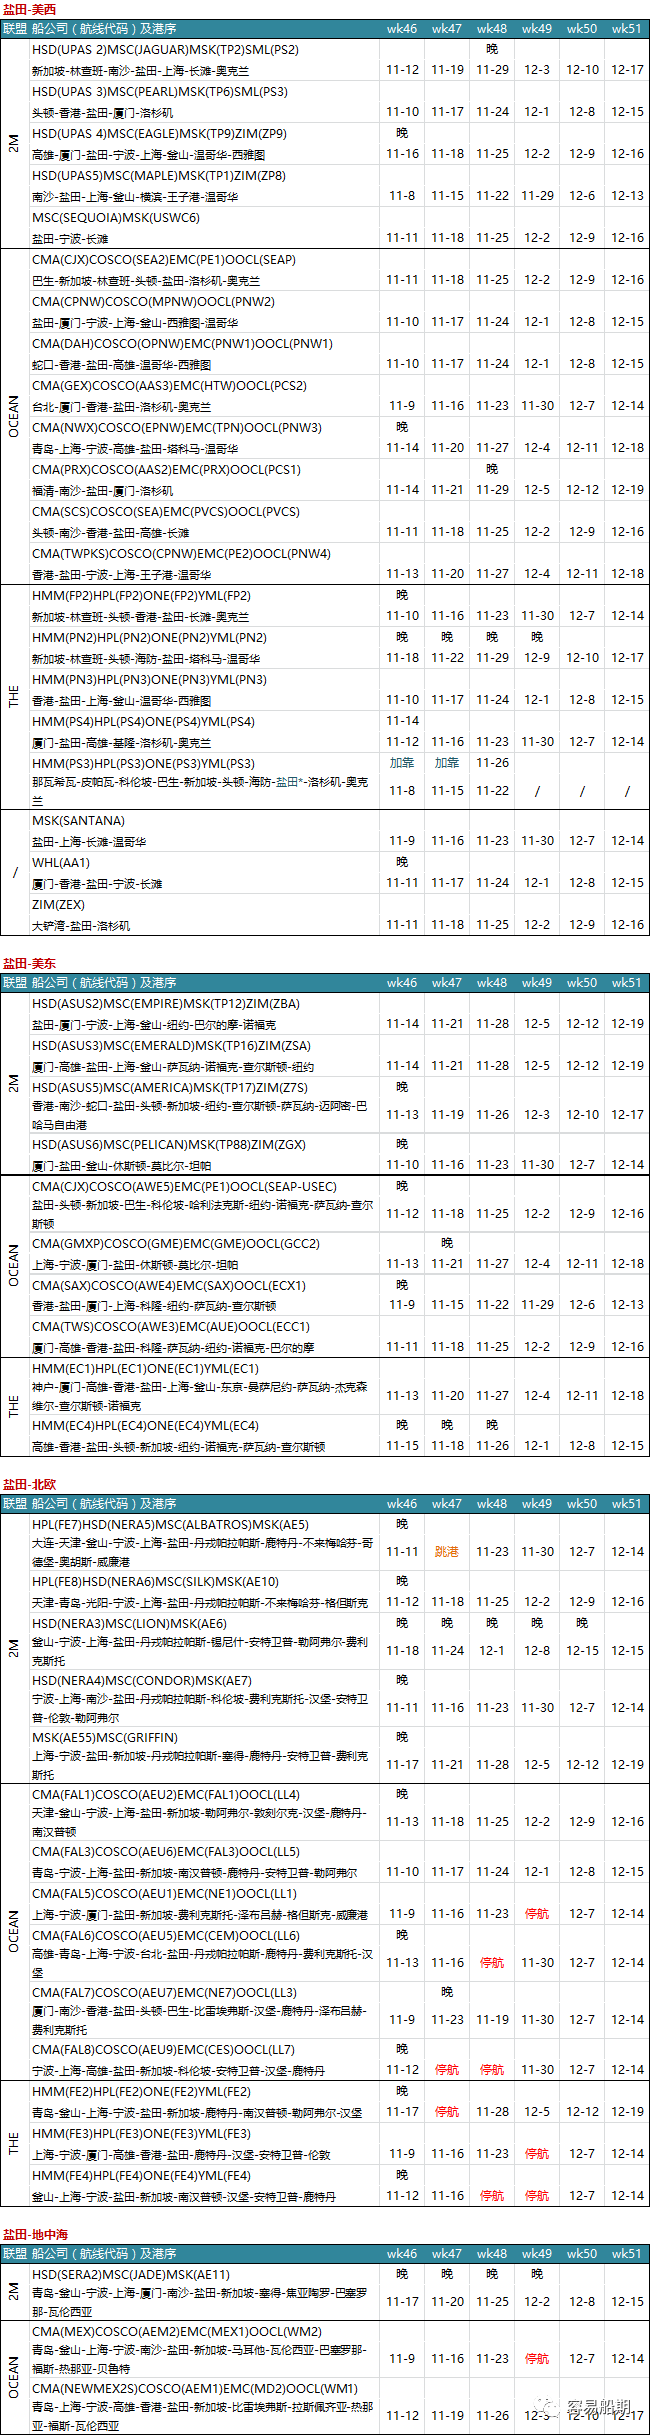Select service CMA(FAL7)COSCO(AEU7)EMC(NE7)OOCL(LL3)
Viewport: 651px width, 2436px height.
pyautogui.click(x=164, y=1992)
